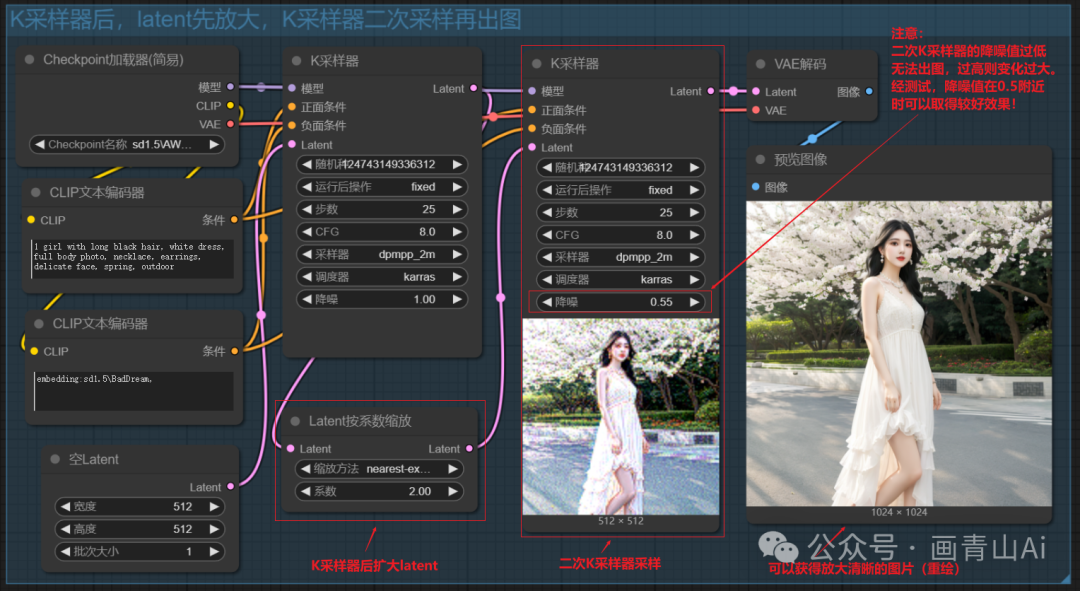The height and width of the screenshot is (591, 1080).
Task: Click the VAE解码 node title
Action: coord(800,64)
